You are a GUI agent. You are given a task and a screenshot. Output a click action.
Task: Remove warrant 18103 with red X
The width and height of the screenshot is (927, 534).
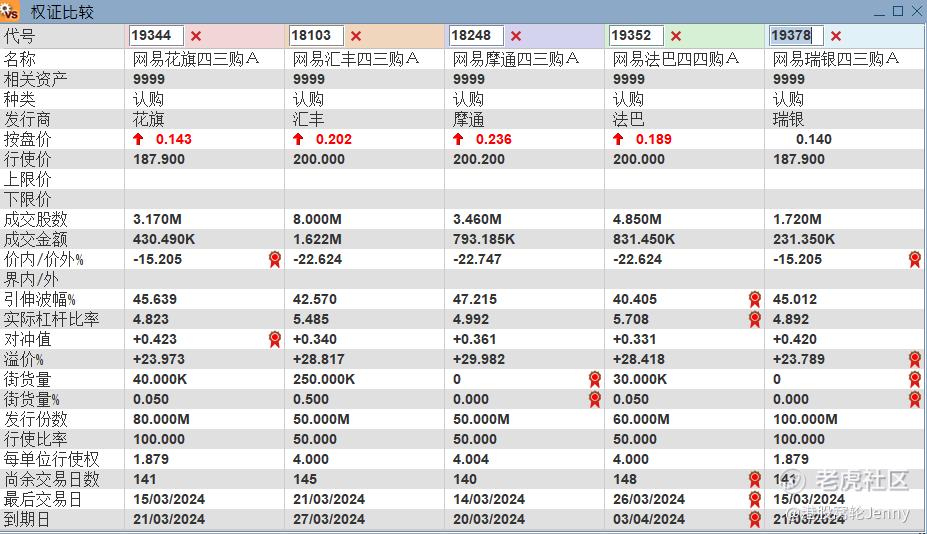tap(356, 36)
